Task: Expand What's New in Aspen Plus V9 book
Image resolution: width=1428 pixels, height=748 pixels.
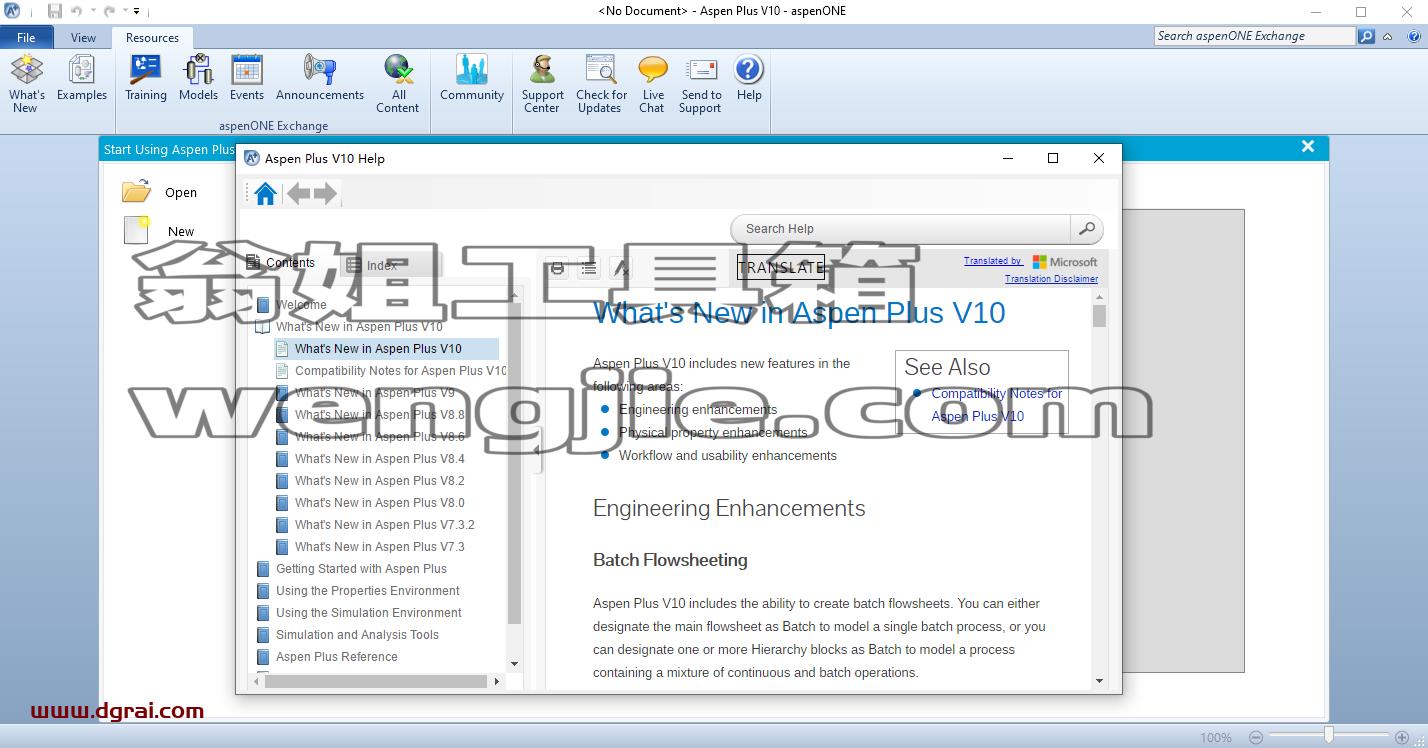Action: tap(283, 393)
